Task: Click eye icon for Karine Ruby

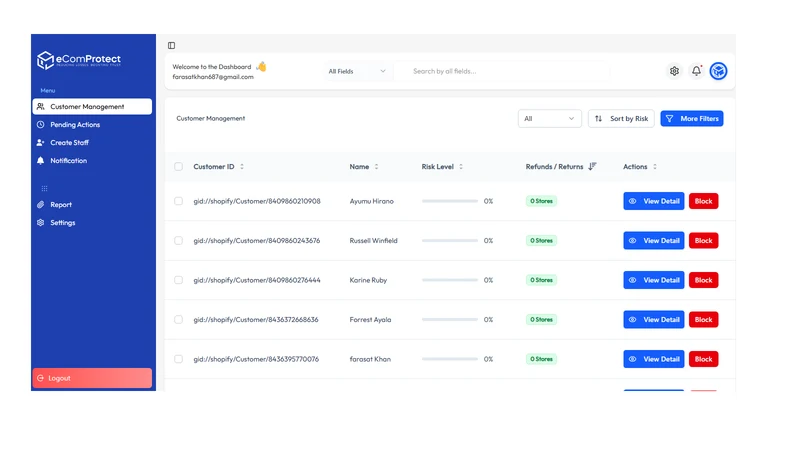Action: (633, 280)
